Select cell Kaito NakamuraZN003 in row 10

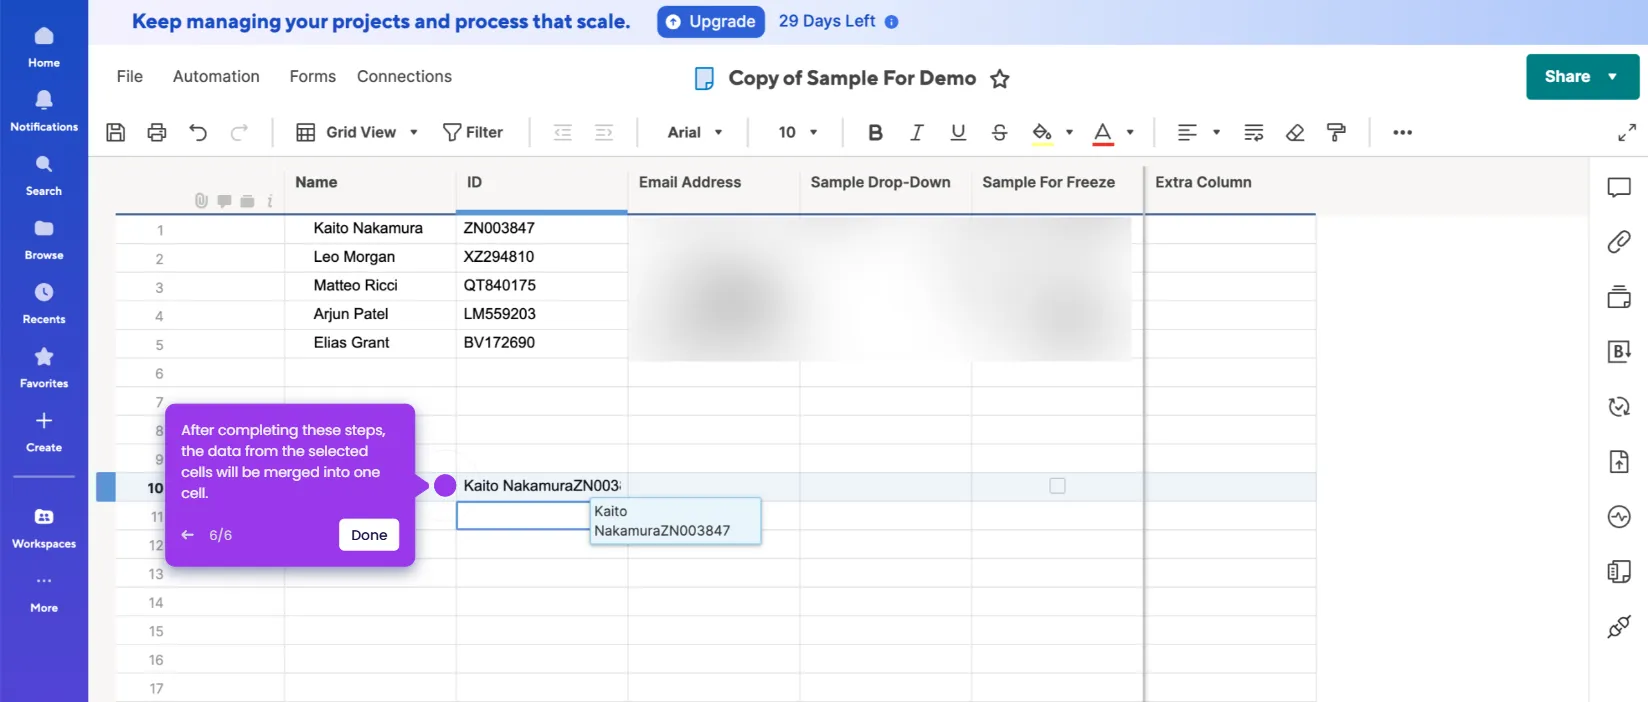tap(542, 486)
